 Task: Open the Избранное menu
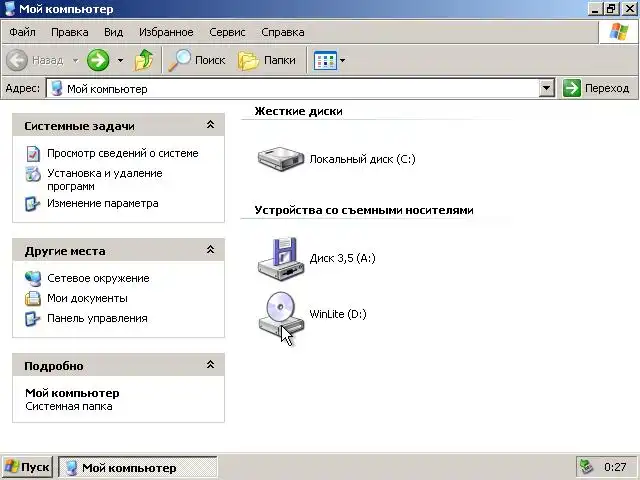coord(166,32)
